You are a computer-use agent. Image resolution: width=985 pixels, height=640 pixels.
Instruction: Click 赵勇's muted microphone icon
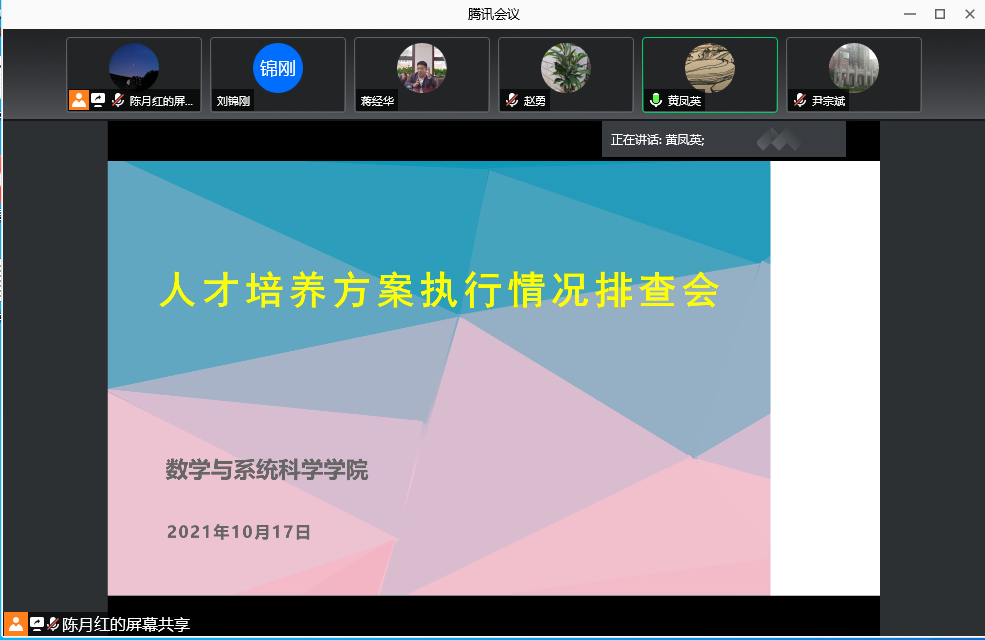click(x=512, y=100)
